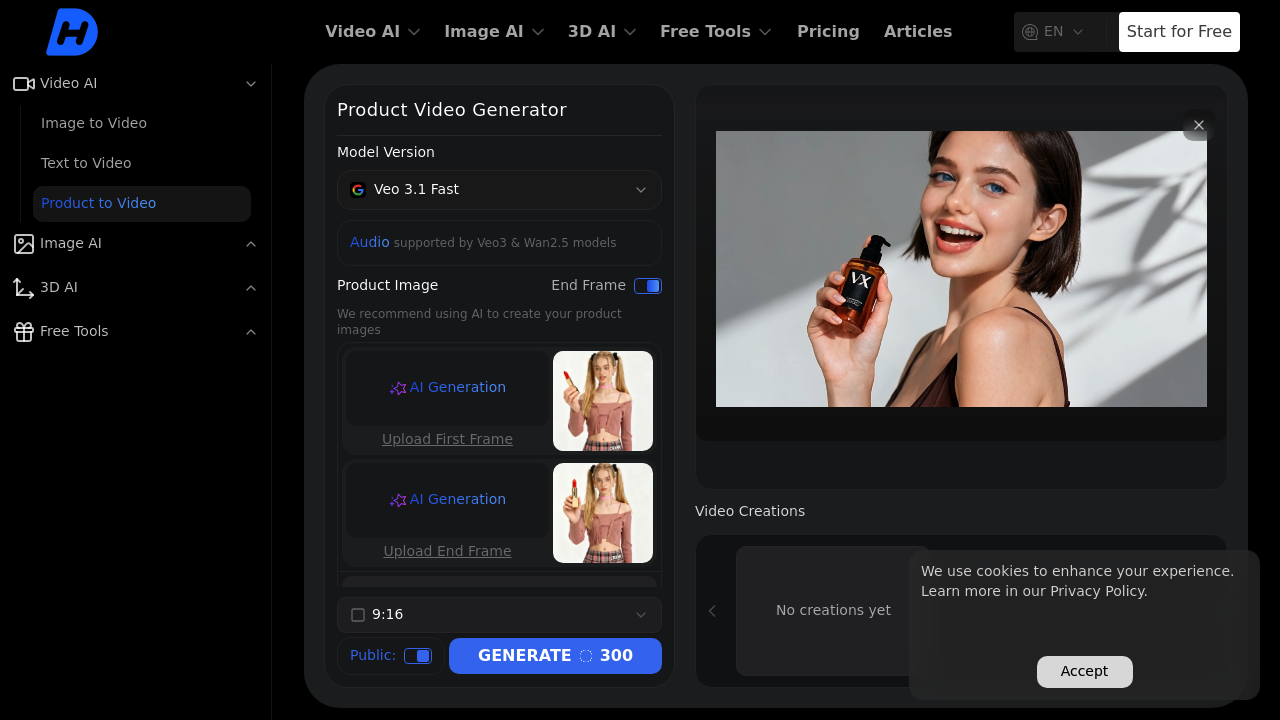Select Text to Video in the sidebar
1280x720 pixels.
pyautogui.click(x=86, y=163)
